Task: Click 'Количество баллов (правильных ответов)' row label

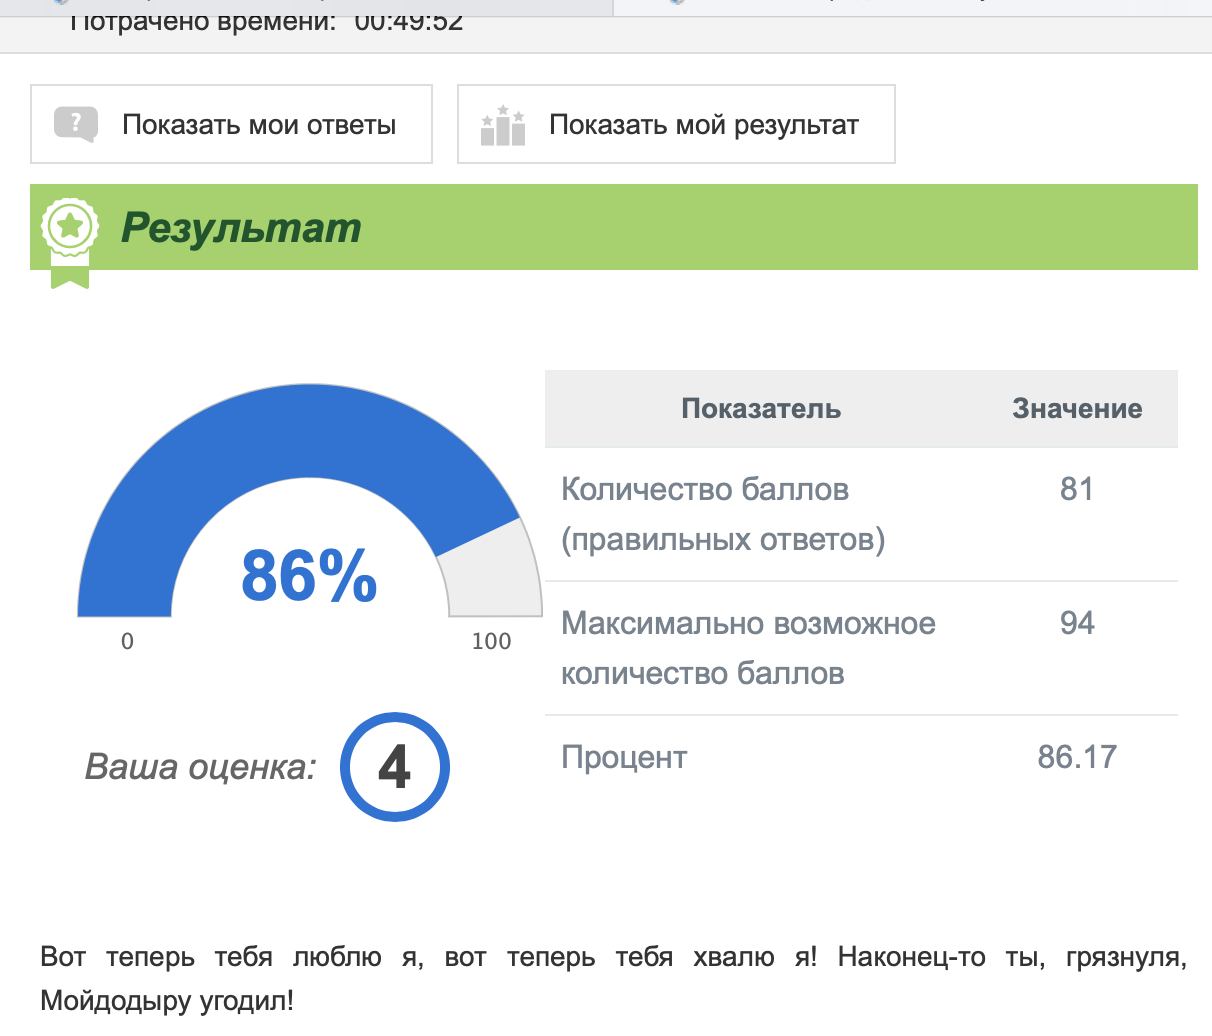Action: pyautogui.click(x=723, y=514)
